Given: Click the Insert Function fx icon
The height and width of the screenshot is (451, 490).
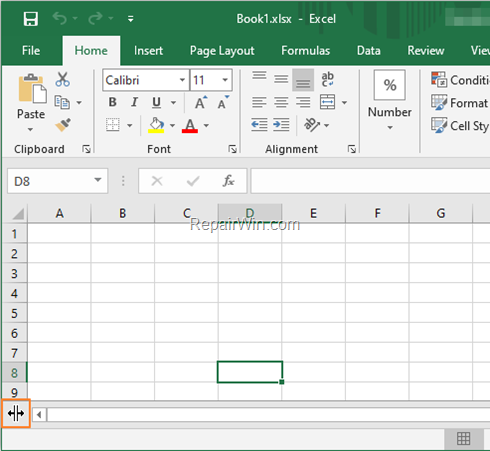Looking at the screenshot, I should point(228,181).
